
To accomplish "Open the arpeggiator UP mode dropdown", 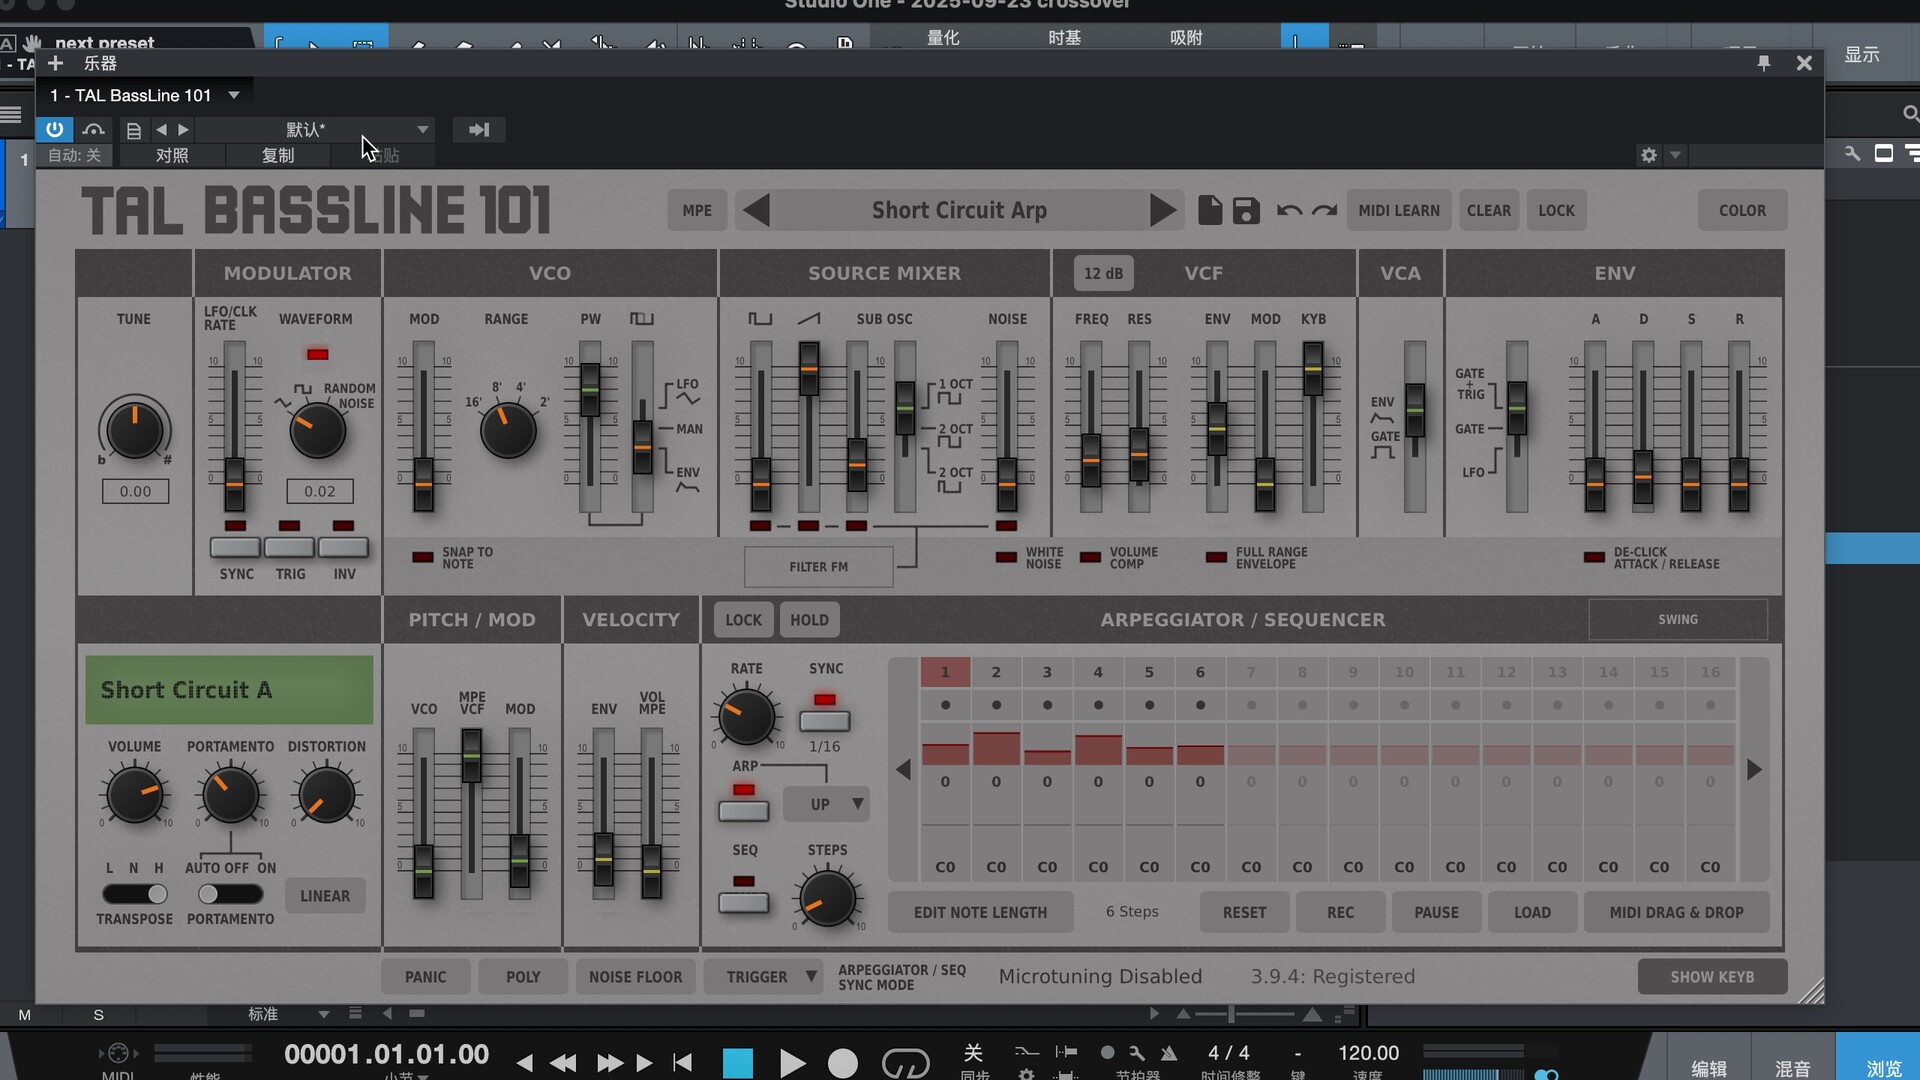I will click(826, 804).
